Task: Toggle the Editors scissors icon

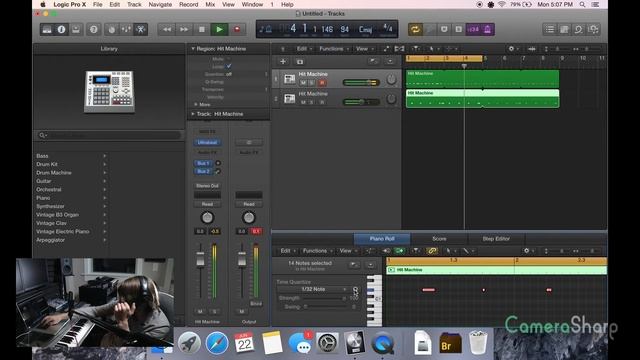Action: (140, 29)
